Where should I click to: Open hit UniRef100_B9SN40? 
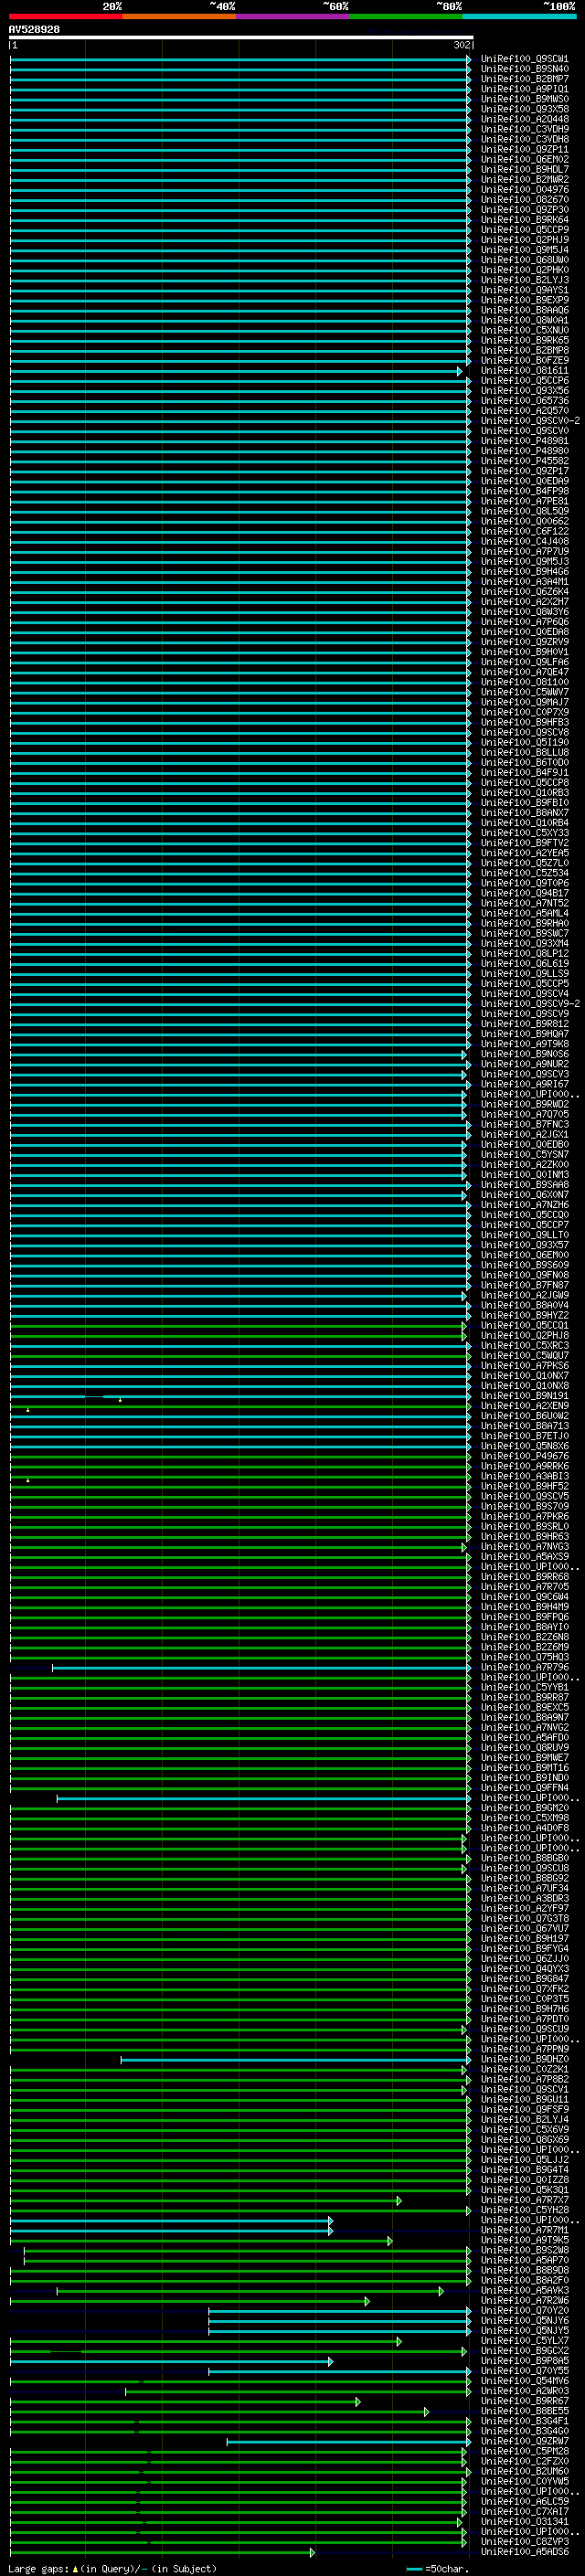[524, 70]
